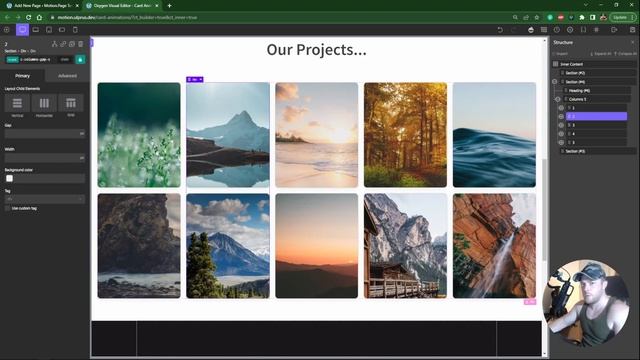Open the Gap unit dropdown
The height and width of the screenshot is (360, 640).
point(82,133)
